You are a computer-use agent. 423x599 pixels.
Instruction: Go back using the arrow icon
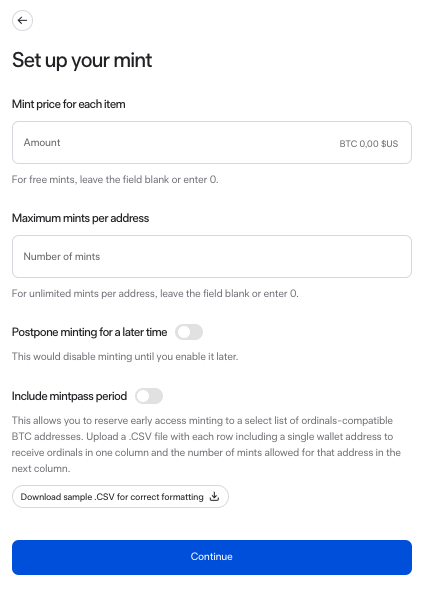22,20
